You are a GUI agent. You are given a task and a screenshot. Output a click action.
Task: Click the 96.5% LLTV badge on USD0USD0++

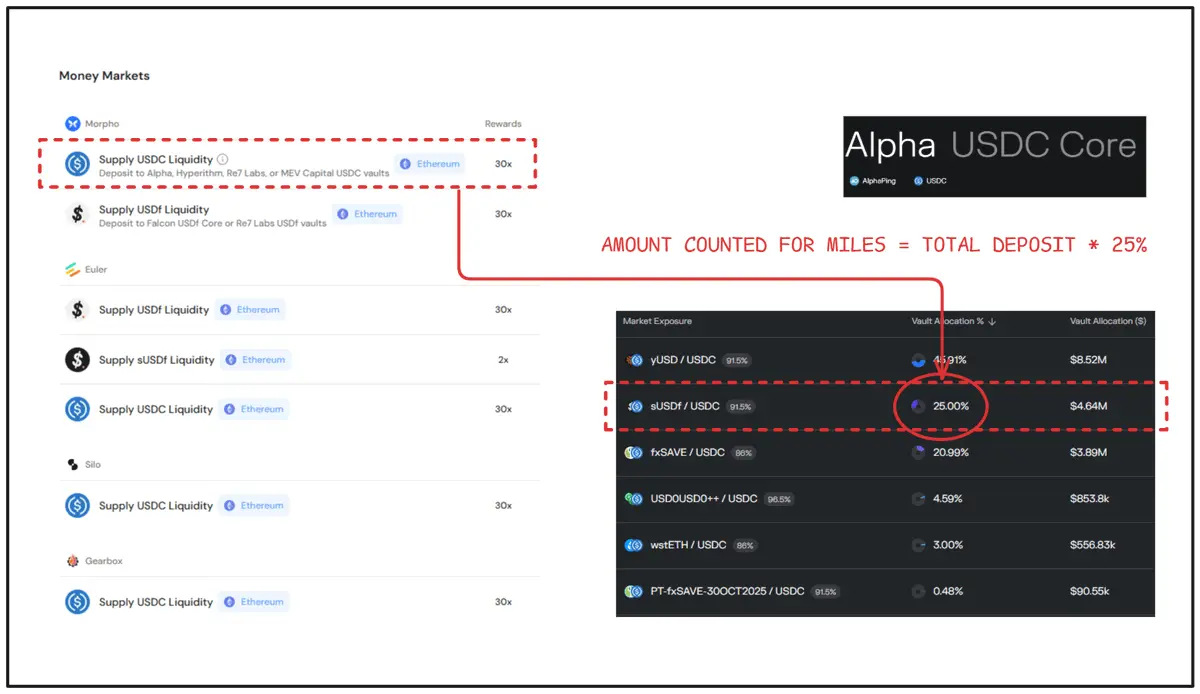[x=779, y=499]
